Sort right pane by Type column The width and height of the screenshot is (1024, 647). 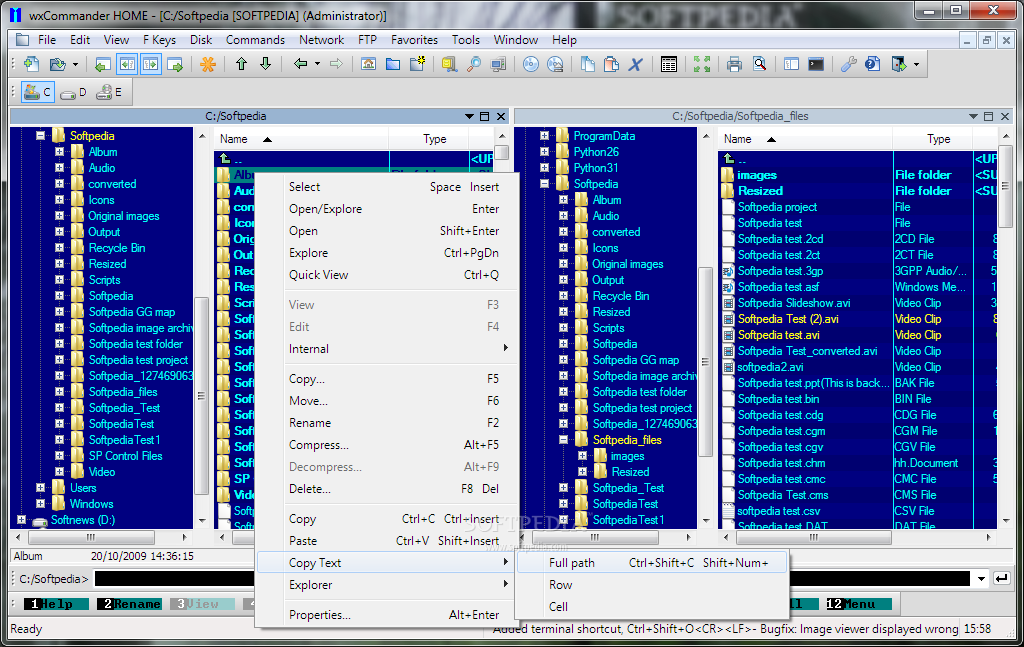point(933,139)
